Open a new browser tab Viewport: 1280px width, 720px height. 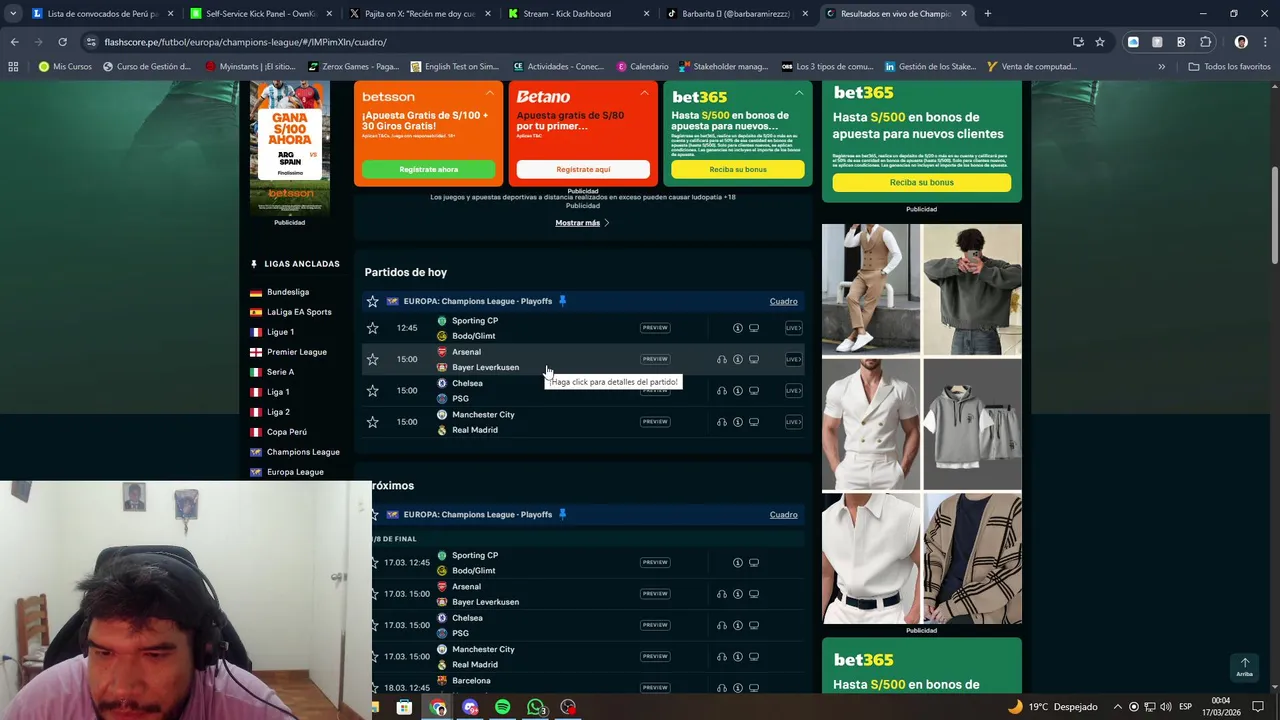pos(987,14)
